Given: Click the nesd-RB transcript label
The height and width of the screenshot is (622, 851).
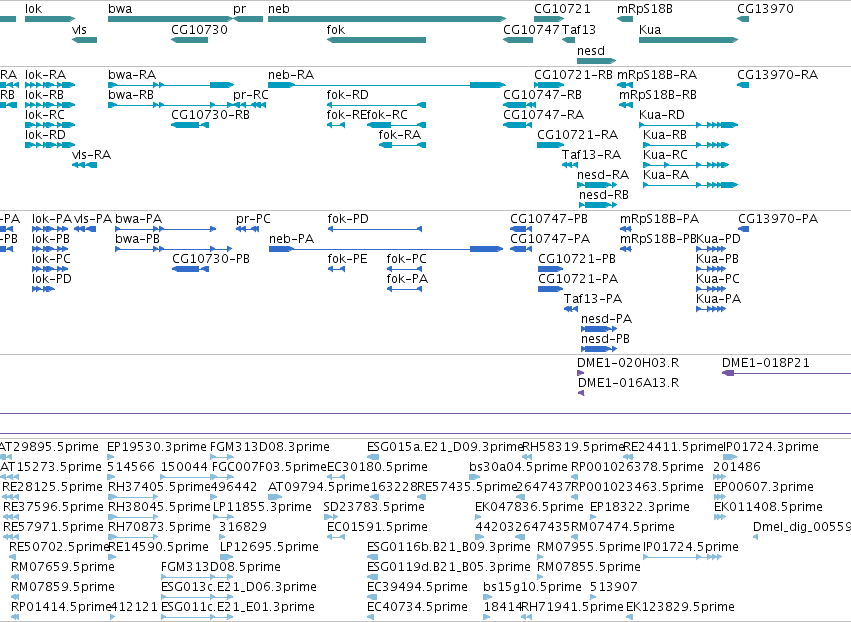Looking at the screenshot, I should coord(604,194).
